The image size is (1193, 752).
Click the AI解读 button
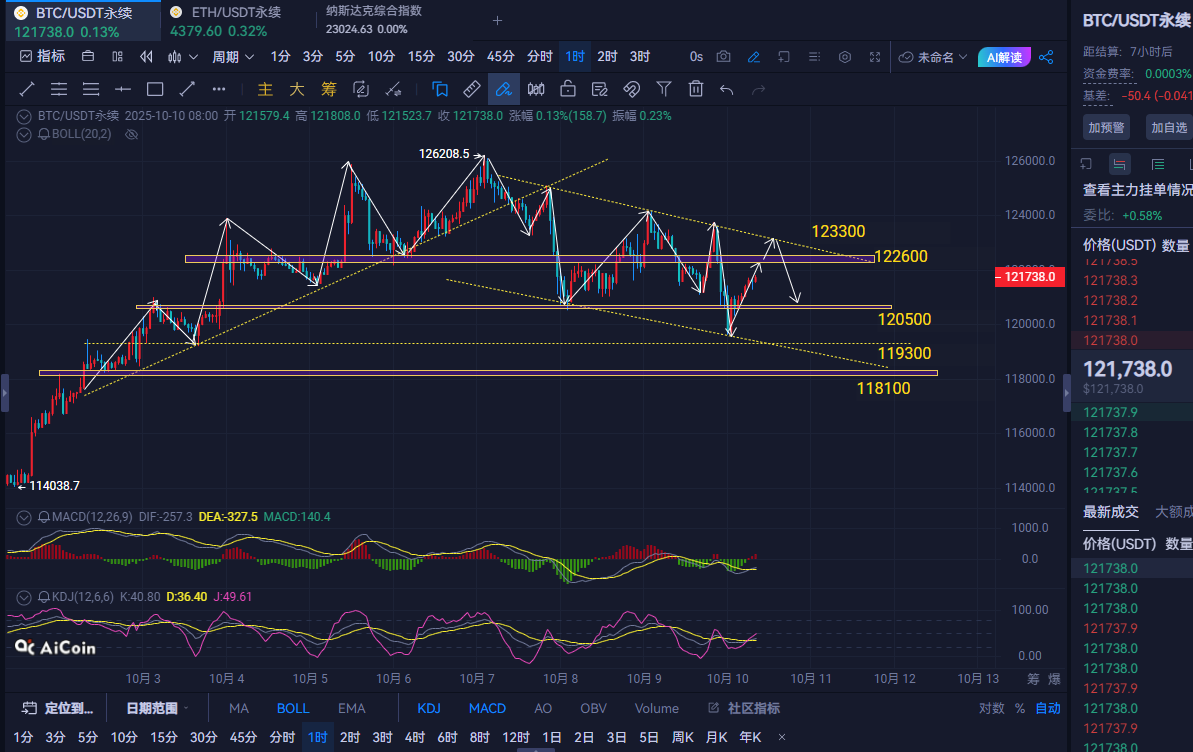(1004, 57)
